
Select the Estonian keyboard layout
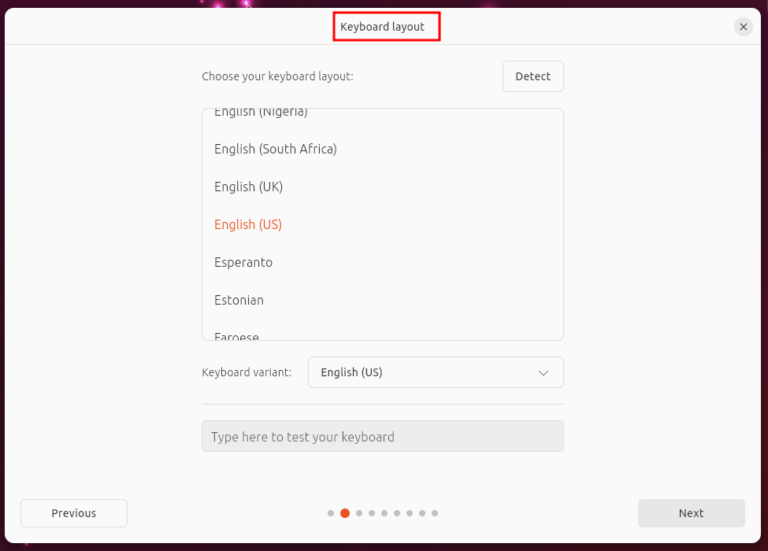click(x=239, y=300)
